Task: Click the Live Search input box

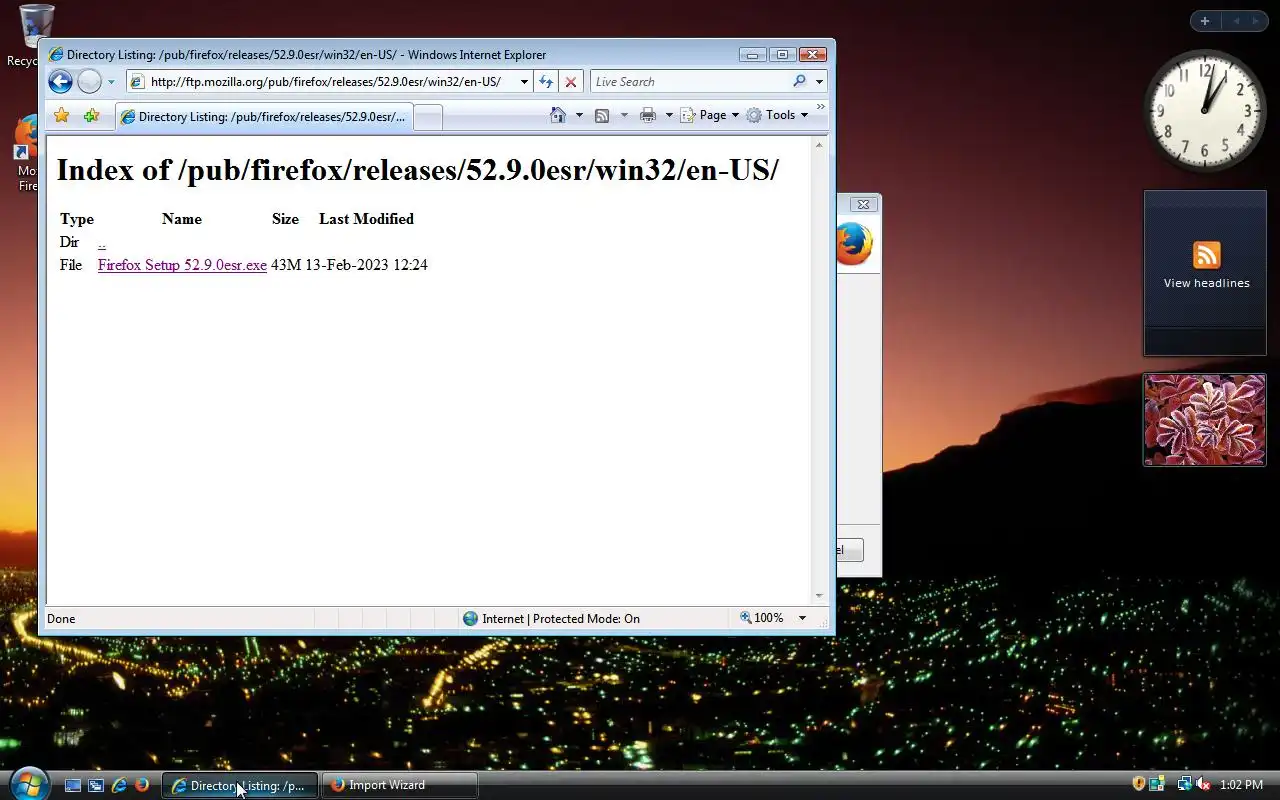Action: pos(690,82)
